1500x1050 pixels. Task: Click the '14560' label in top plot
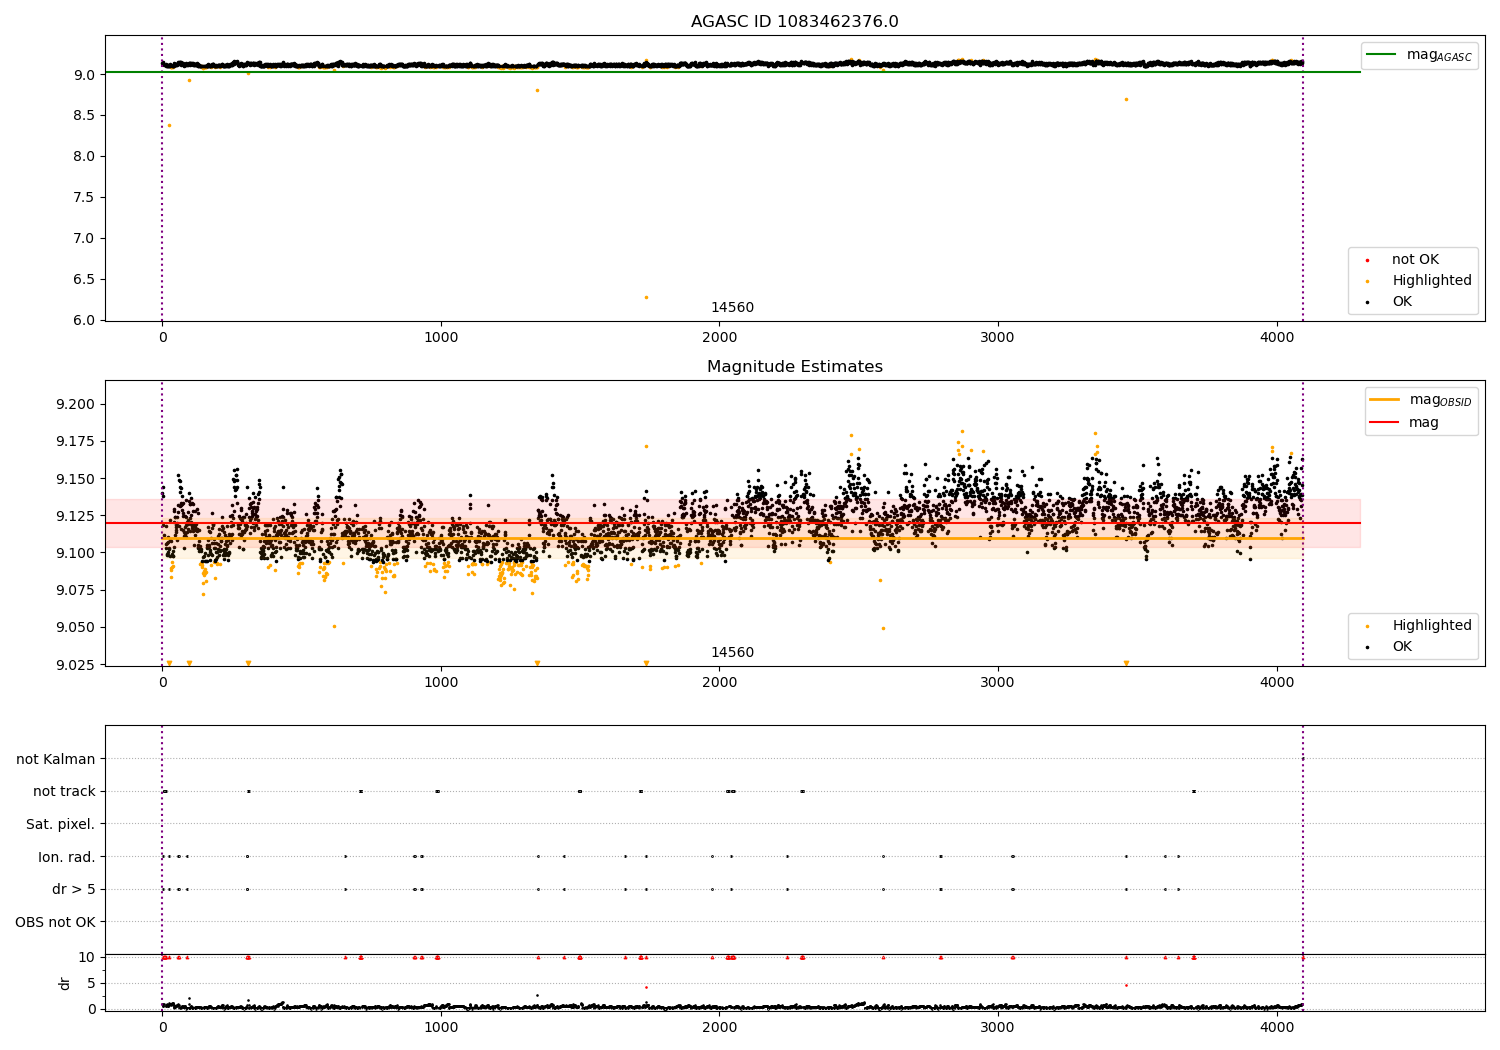tap(732, 308)
